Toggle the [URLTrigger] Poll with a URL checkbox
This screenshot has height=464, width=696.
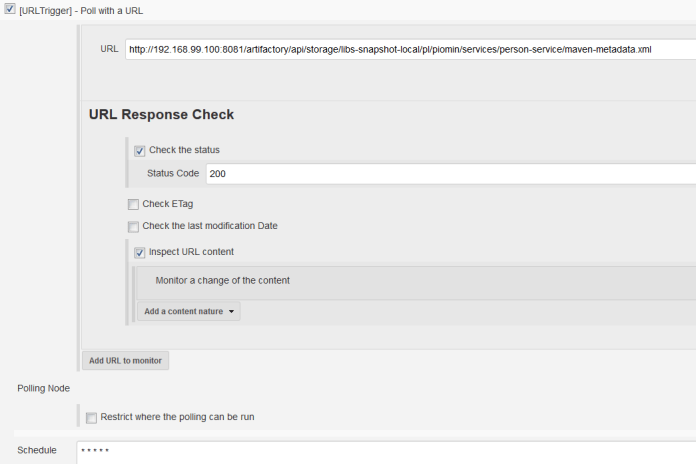coord(10,10)
